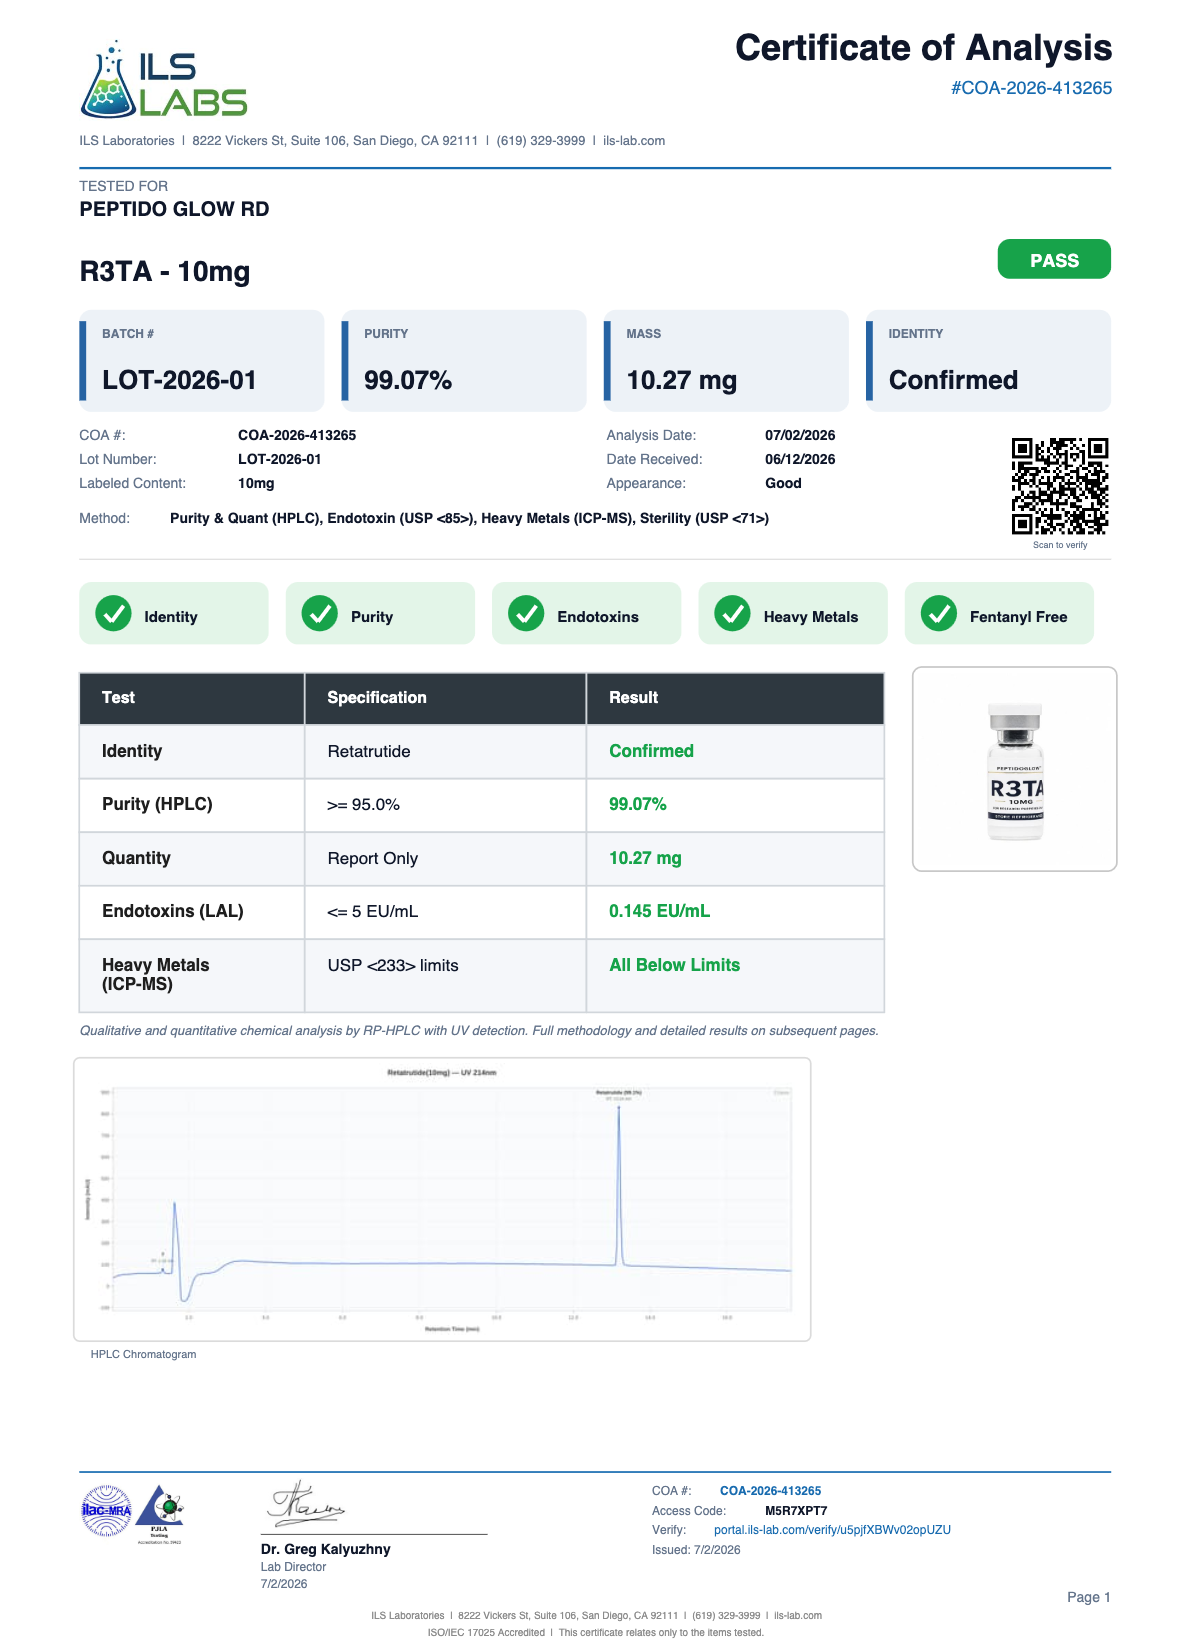The width and height of the screenshot is (1190, 1647).
Task: Click the Appearance value 'Good'
Action: point(783,484)
